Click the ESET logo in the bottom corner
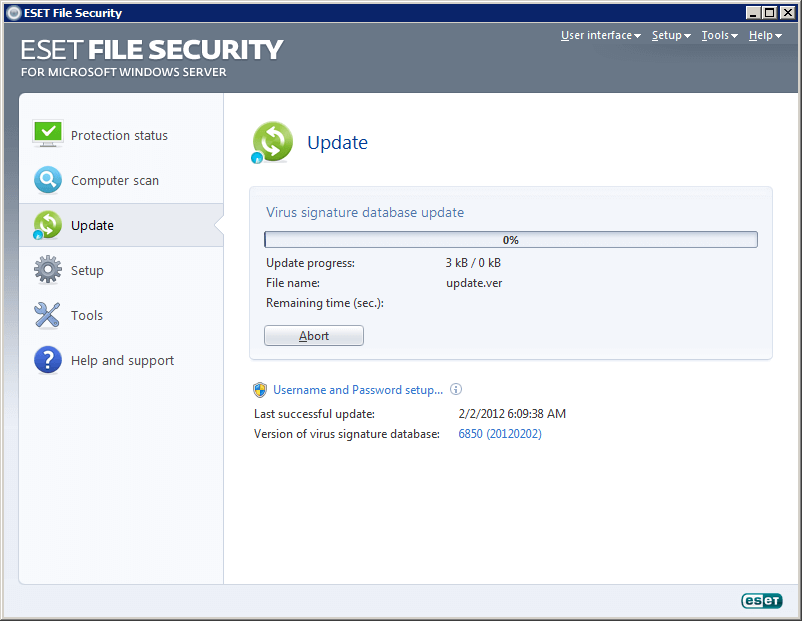 point(762,601)
